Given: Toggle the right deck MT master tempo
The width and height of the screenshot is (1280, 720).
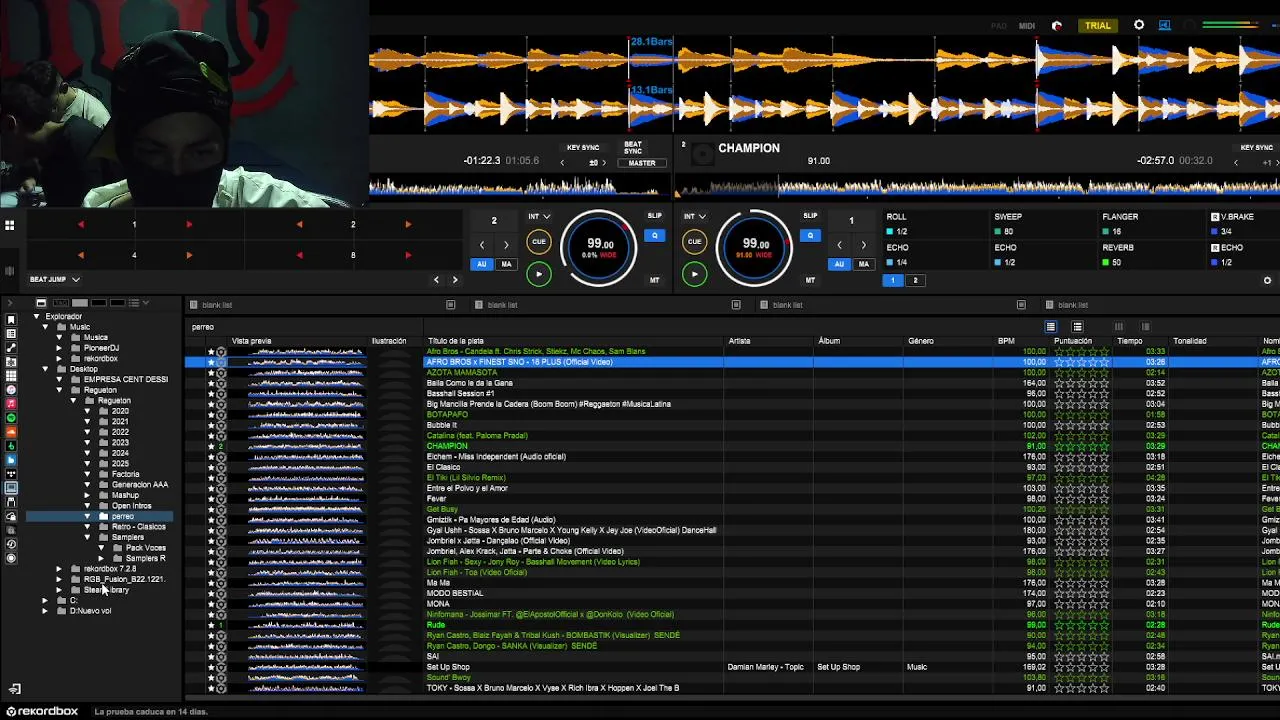Looking at the screenshot, I should [x=810, y=280].
